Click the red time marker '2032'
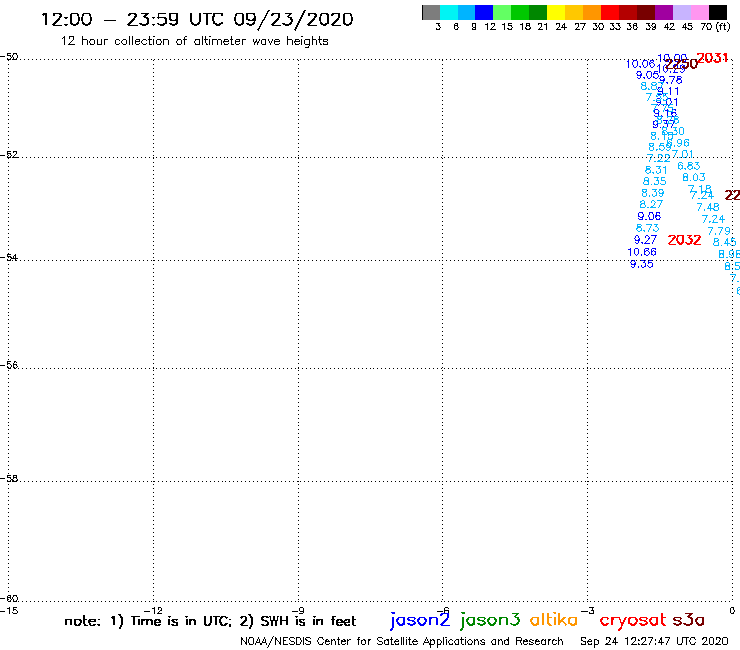Screen dimensions: 740x650 [684, 240]
